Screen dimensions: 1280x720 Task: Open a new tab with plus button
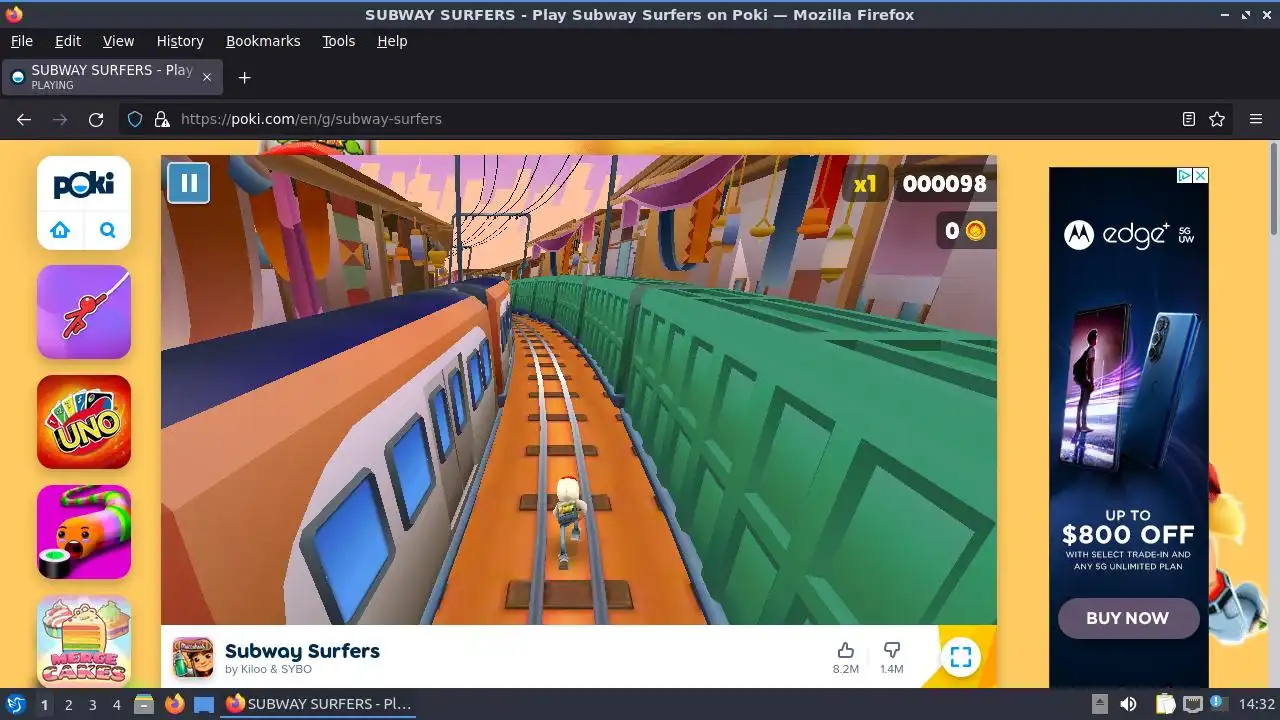[x=244, y=77]
